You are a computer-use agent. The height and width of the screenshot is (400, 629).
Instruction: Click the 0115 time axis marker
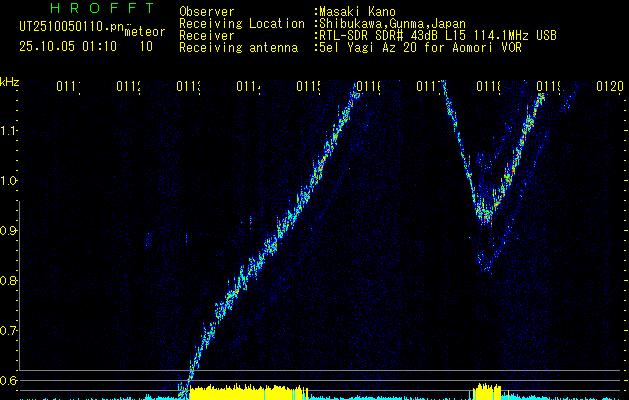point(308,87)
